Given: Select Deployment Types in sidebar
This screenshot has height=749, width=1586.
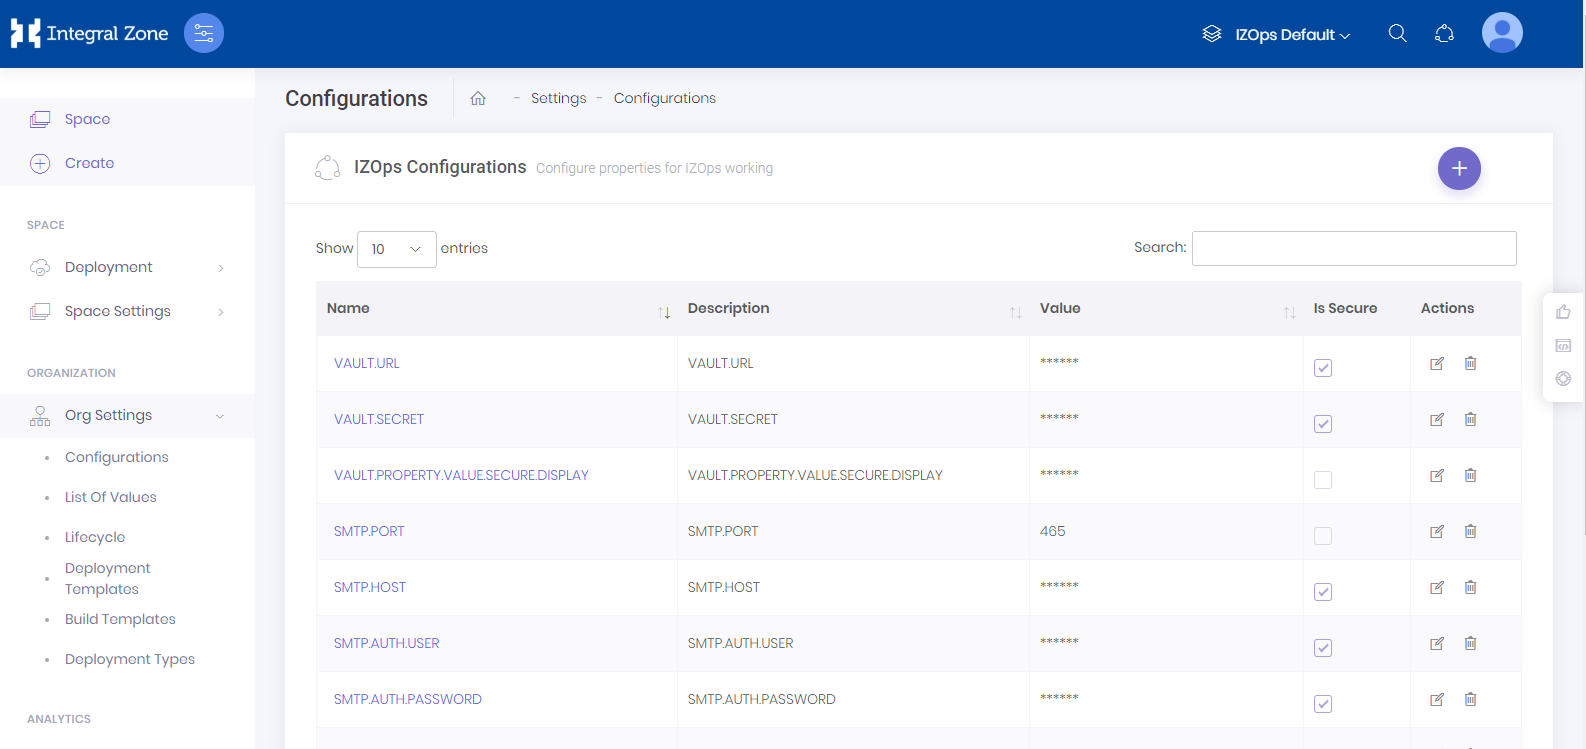Looking at the screenshot, I should coord(130,659).
